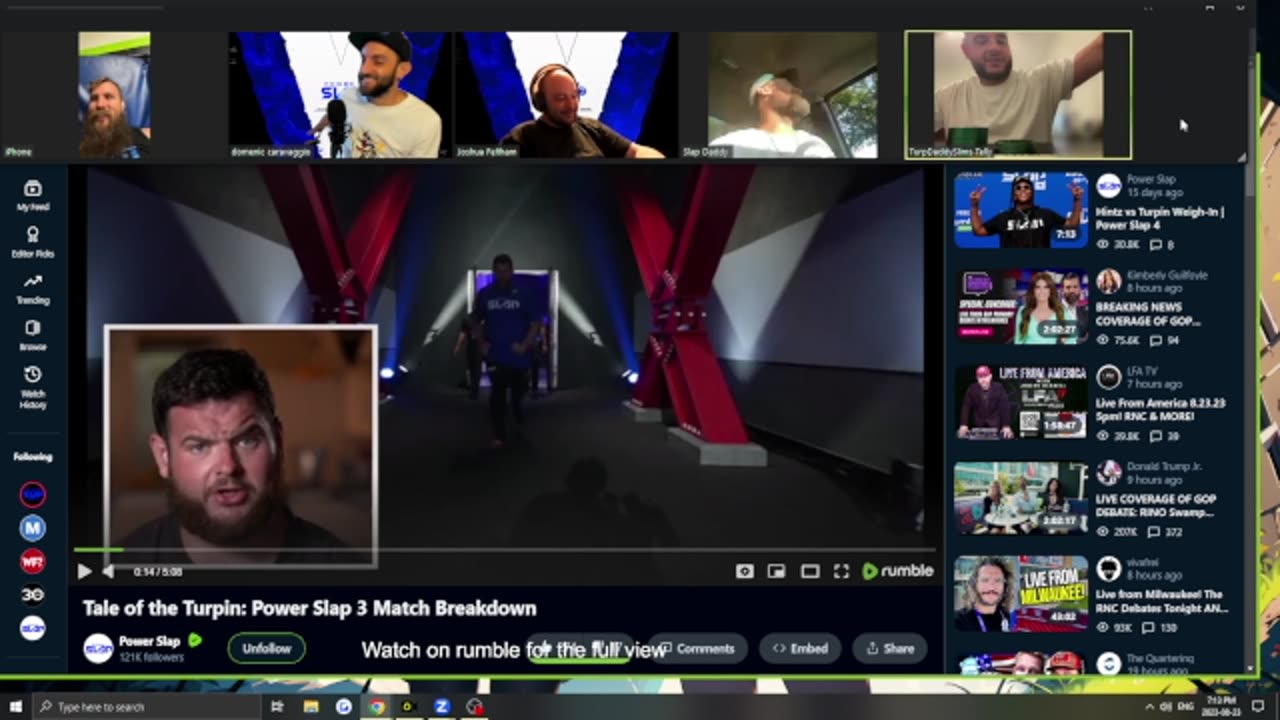
Task: Open Windows Start menu
Action: click(x=15, y=706)
